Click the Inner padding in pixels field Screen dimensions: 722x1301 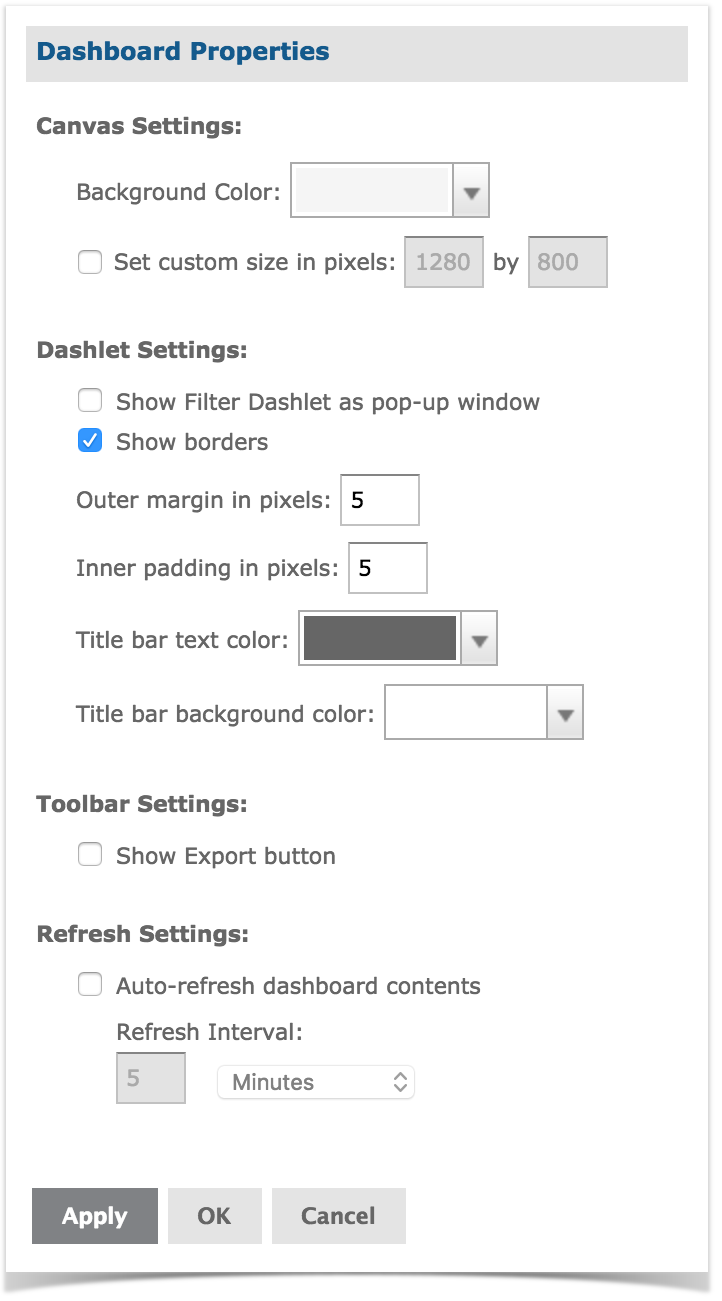coord(388,568)
